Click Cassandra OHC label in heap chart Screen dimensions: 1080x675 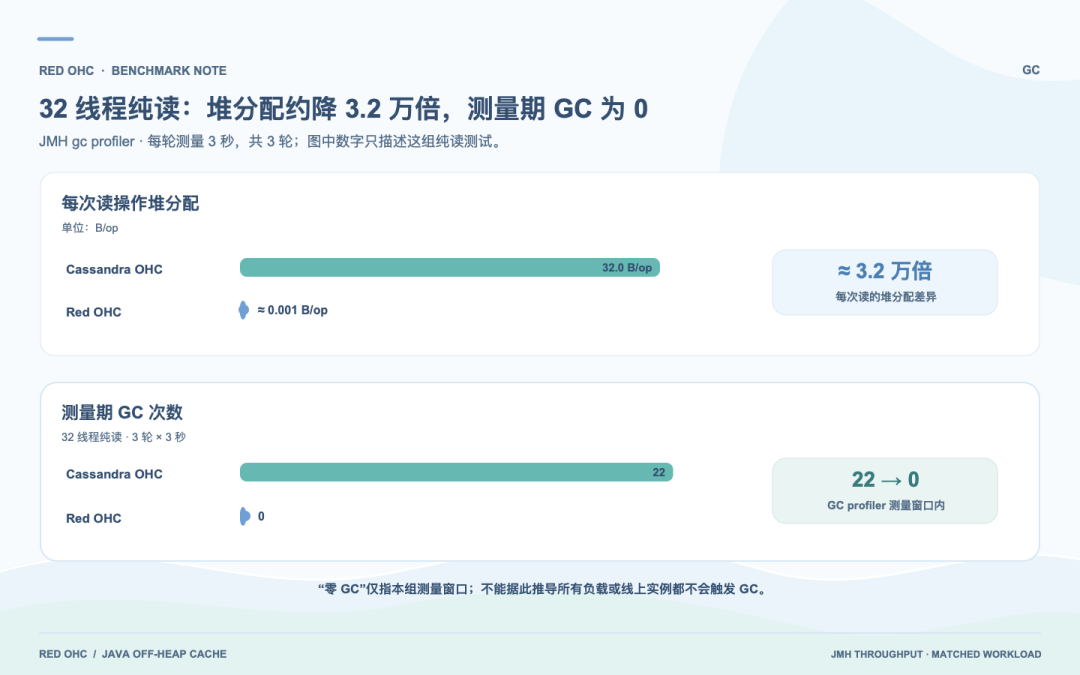coord(114,269)
